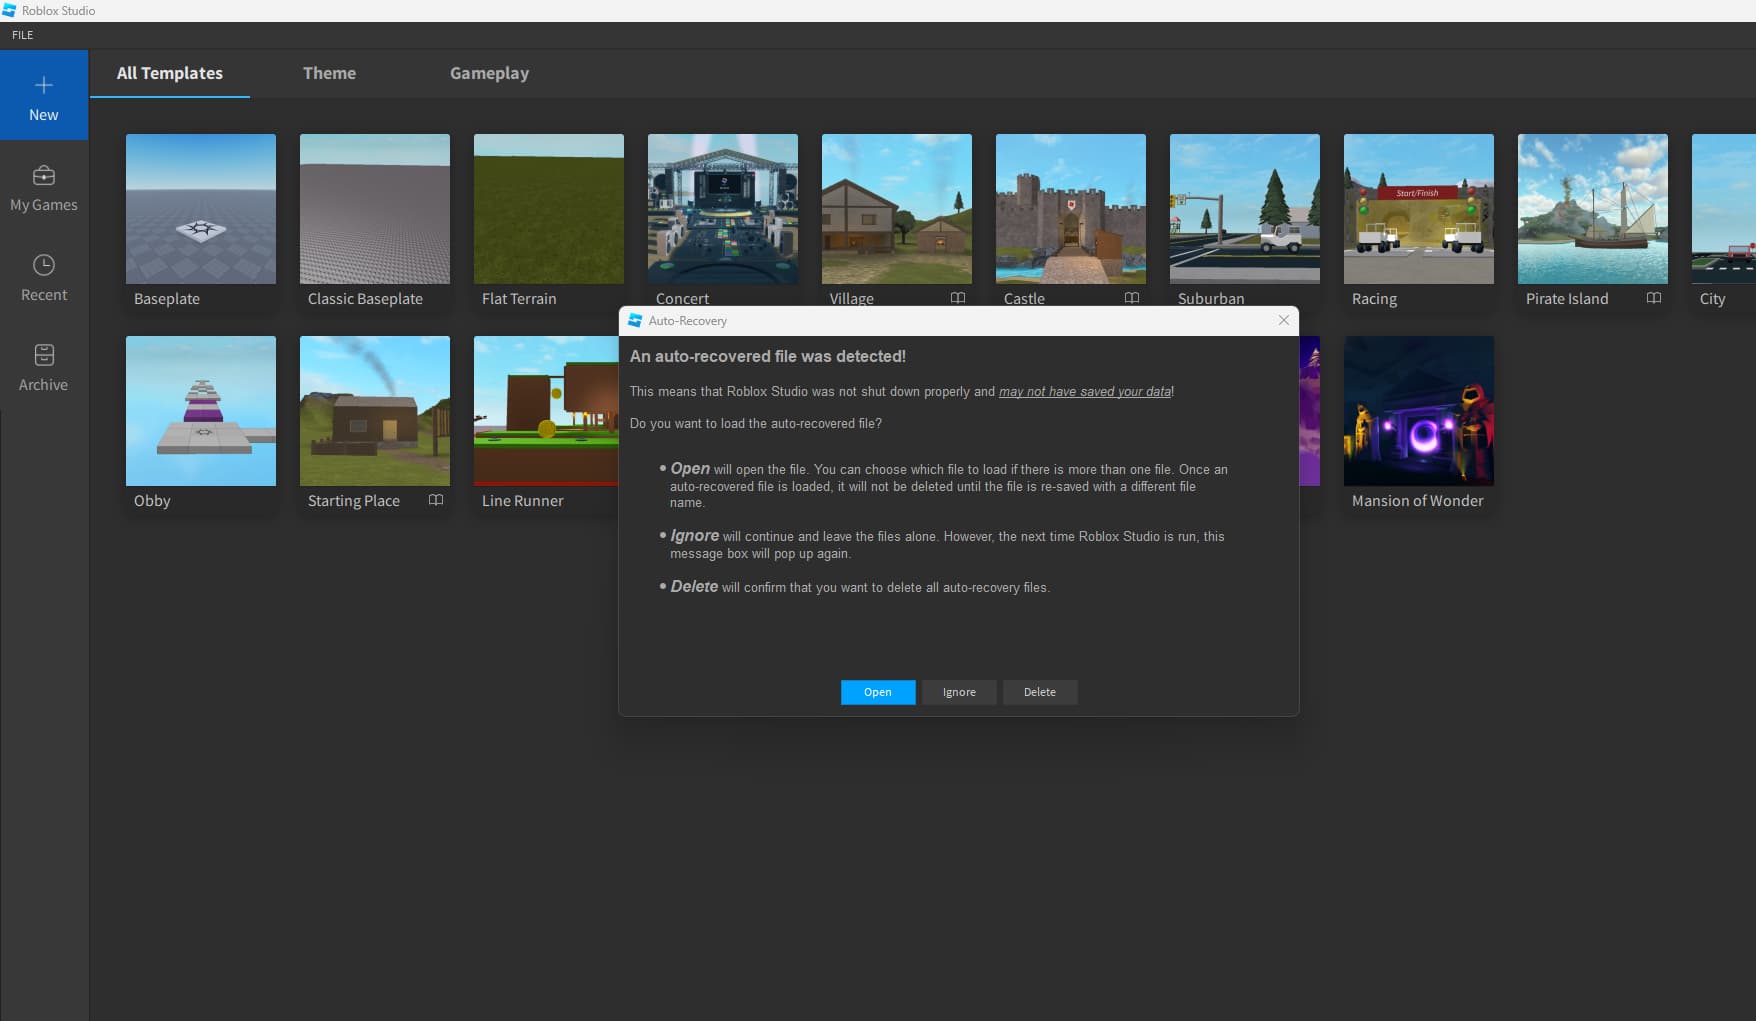Click the New template icon in sidebar
This screenshot has width=1756, height=1021.
click(x=43, y=95)
